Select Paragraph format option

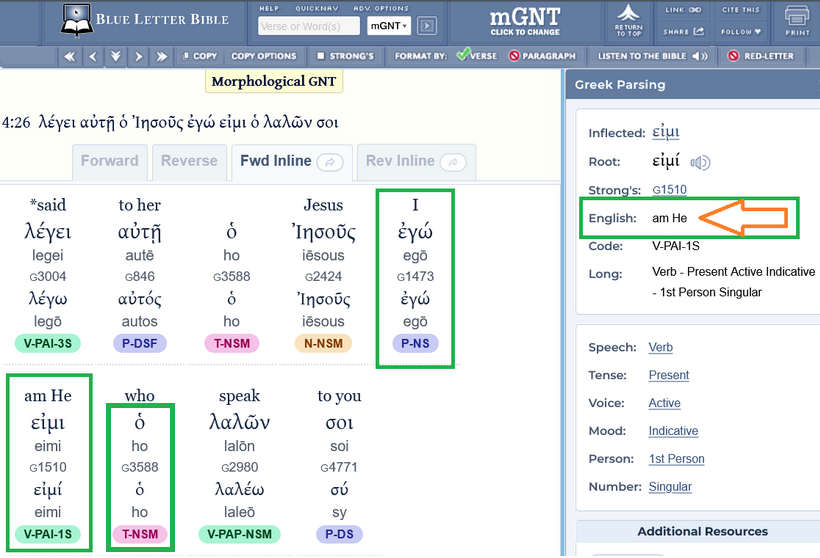(542, 56)
